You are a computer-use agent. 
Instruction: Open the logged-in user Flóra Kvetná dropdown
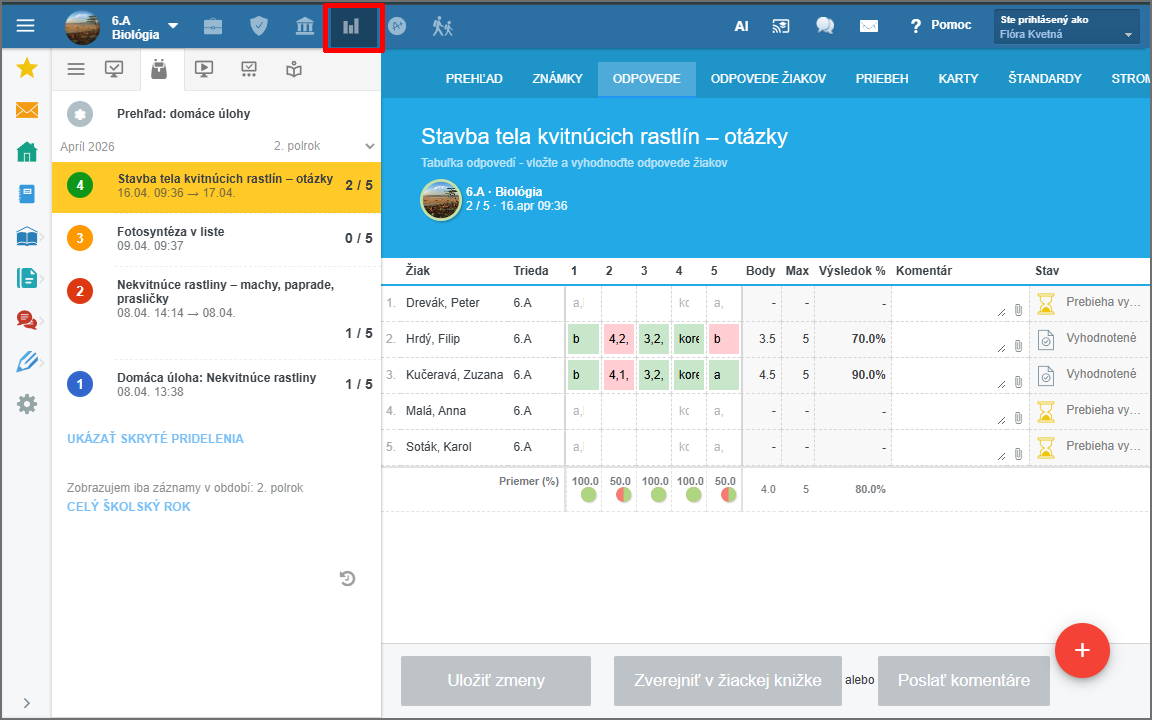[1067, 27]
